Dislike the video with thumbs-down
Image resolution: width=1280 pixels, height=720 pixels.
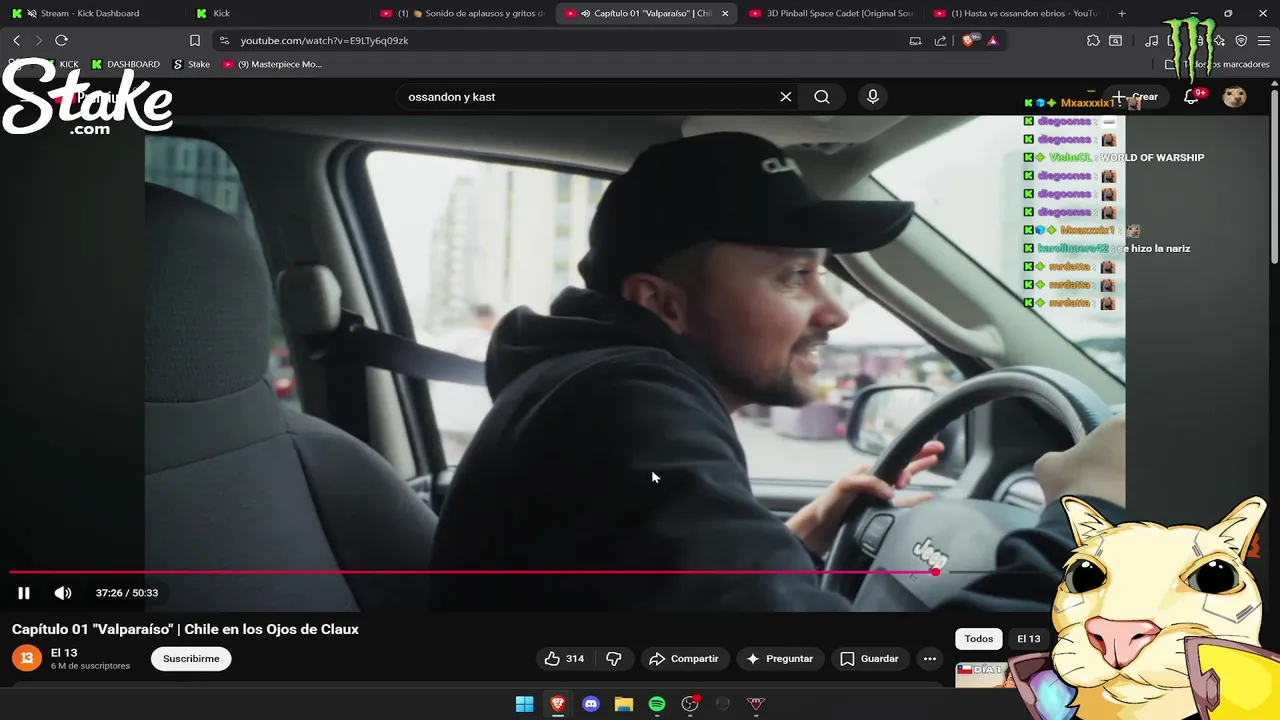(x=614, y=659)
